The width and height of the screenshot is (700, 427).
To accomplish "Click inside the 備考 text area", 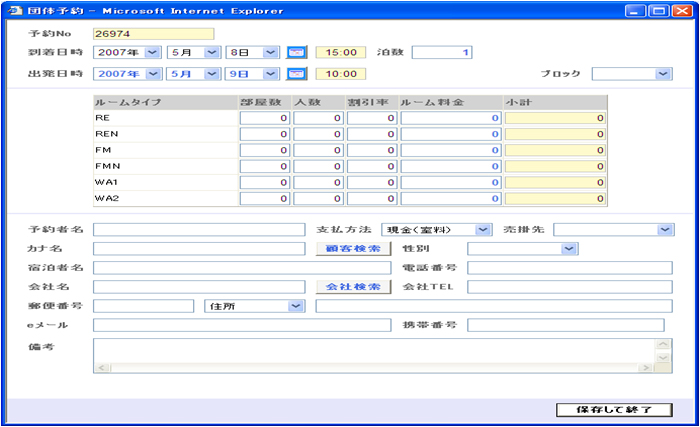I will 374,351.
